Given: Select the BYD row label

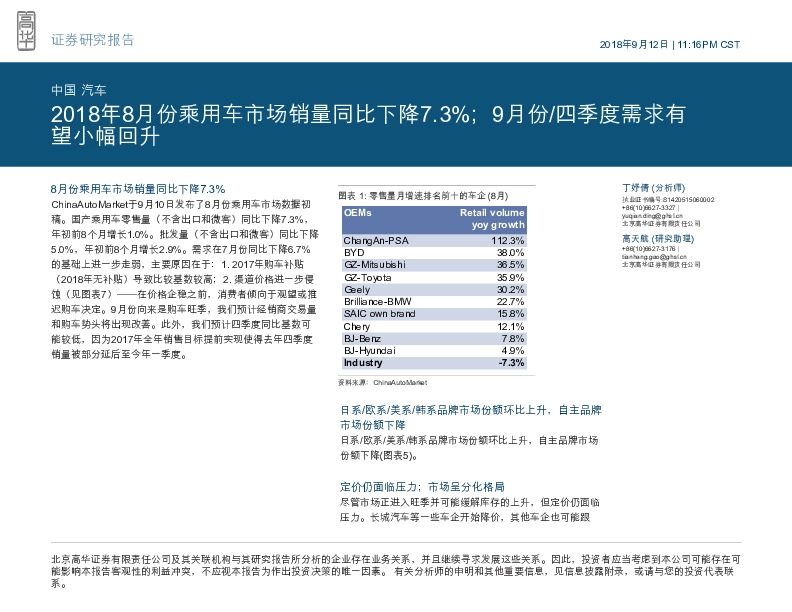Looking at the screenshot, I should pyautogui.click(x=354, y=252).
